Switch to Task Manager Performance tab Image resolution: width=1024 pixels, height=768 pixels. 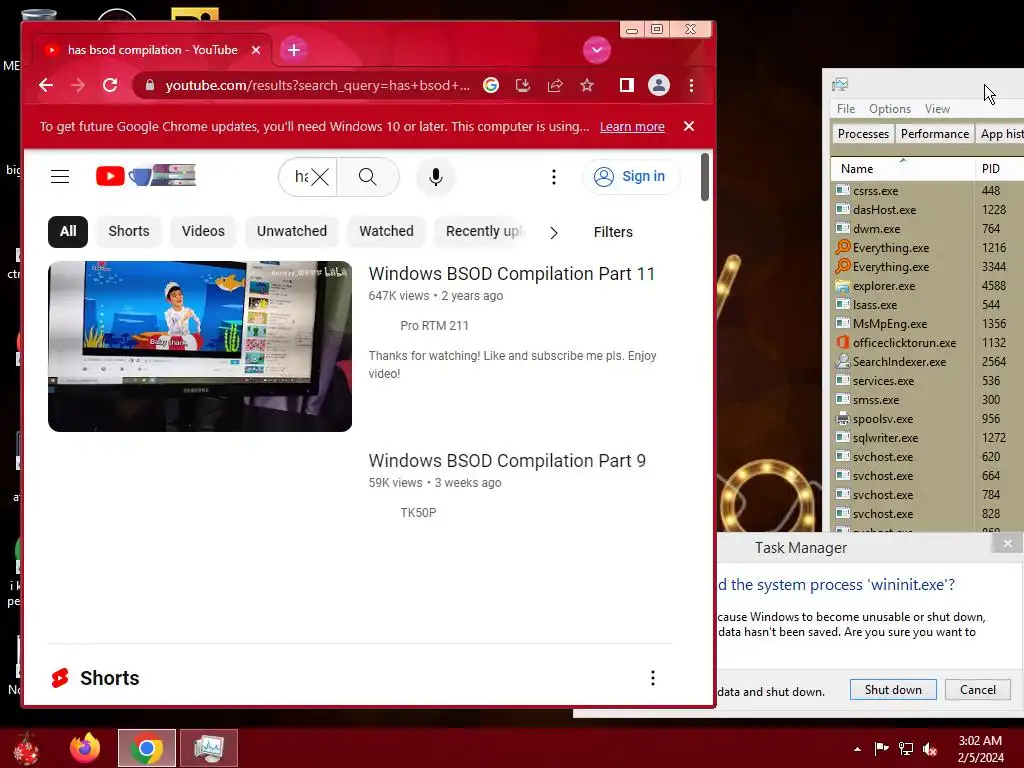[x=935, y=133]
